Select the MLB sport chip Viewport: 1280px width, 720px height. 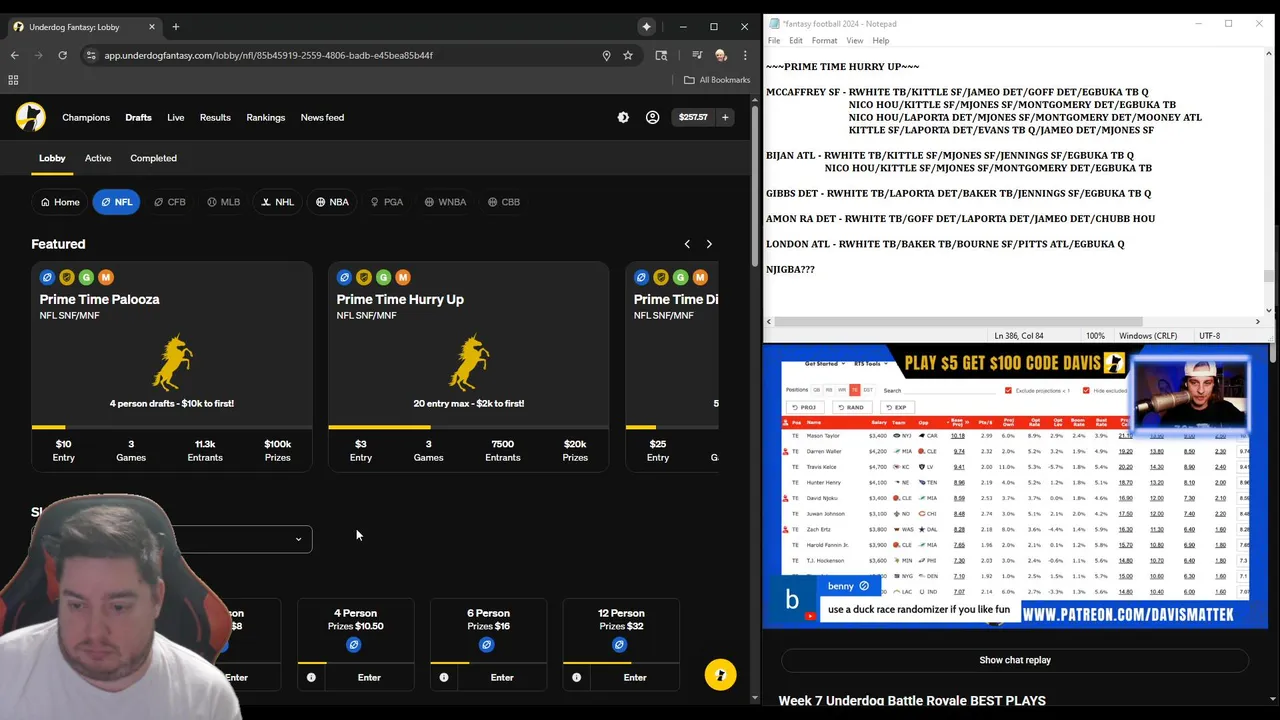coord(223,202)
